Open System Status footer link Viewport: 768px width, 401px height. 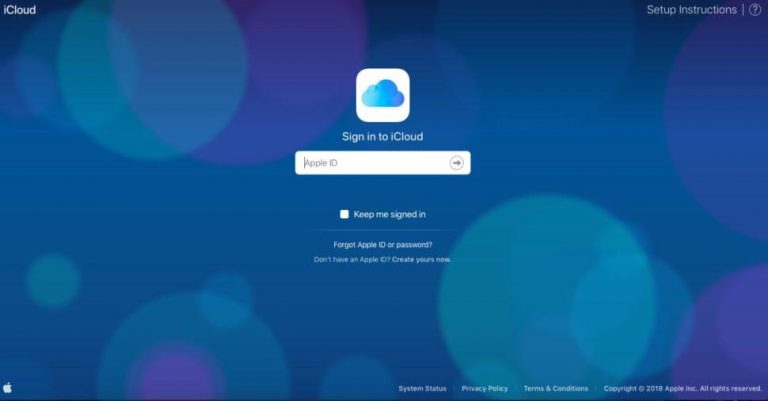(x=422, y=388)
